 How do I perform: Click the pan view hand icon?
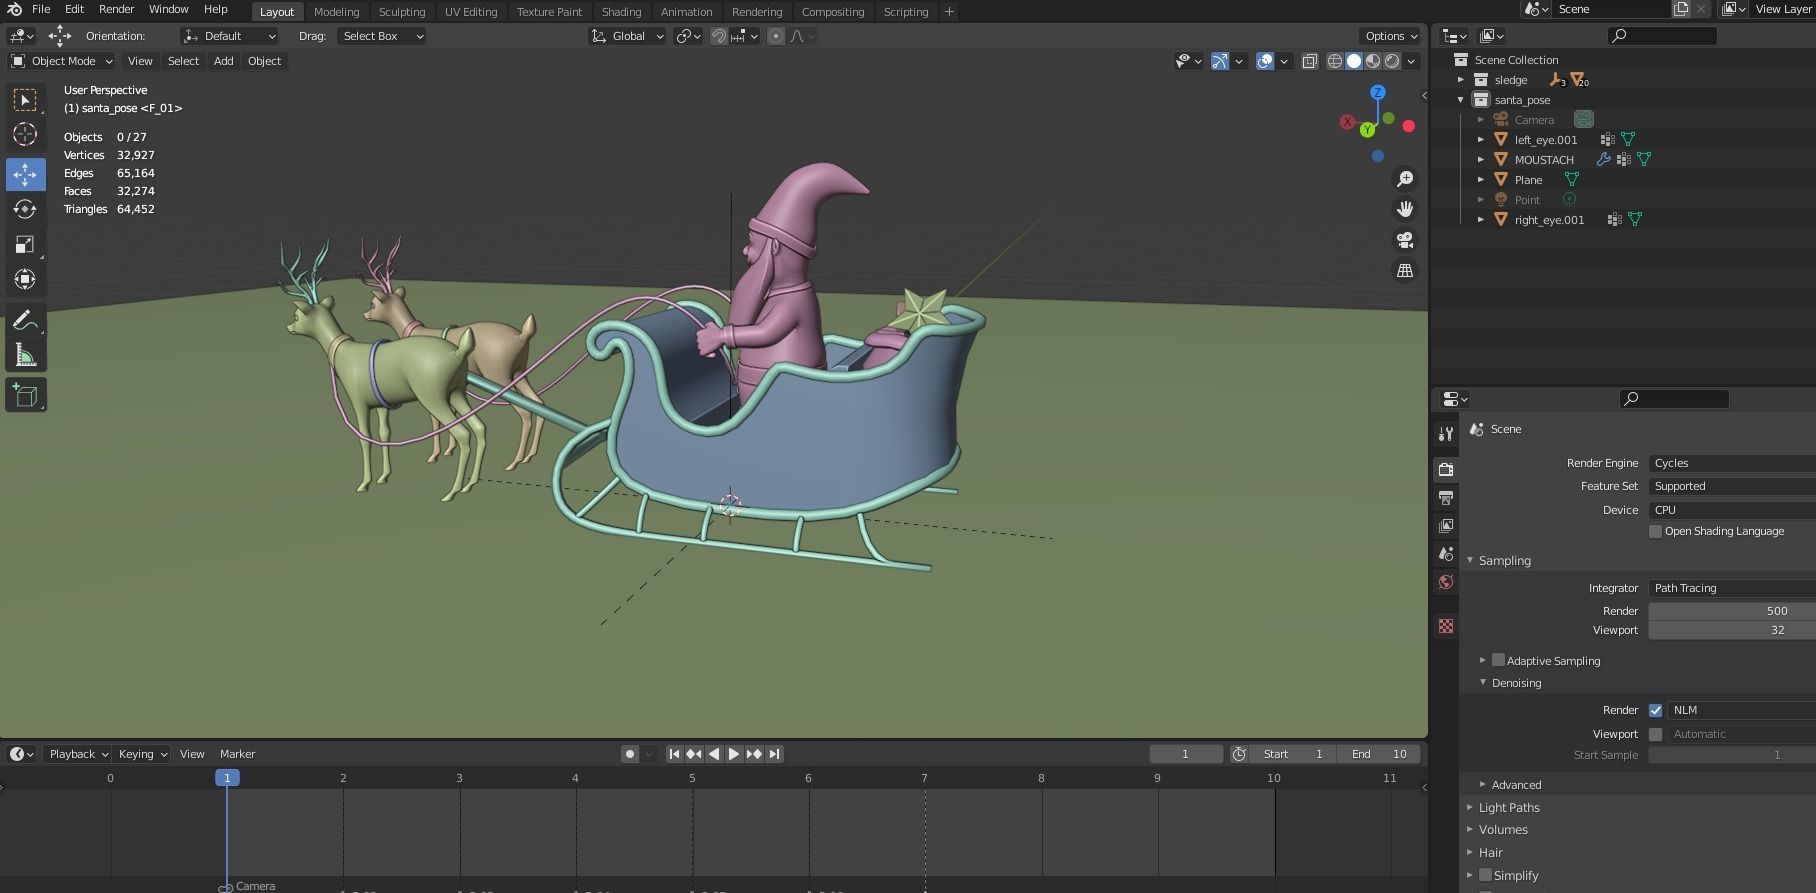1405,209
